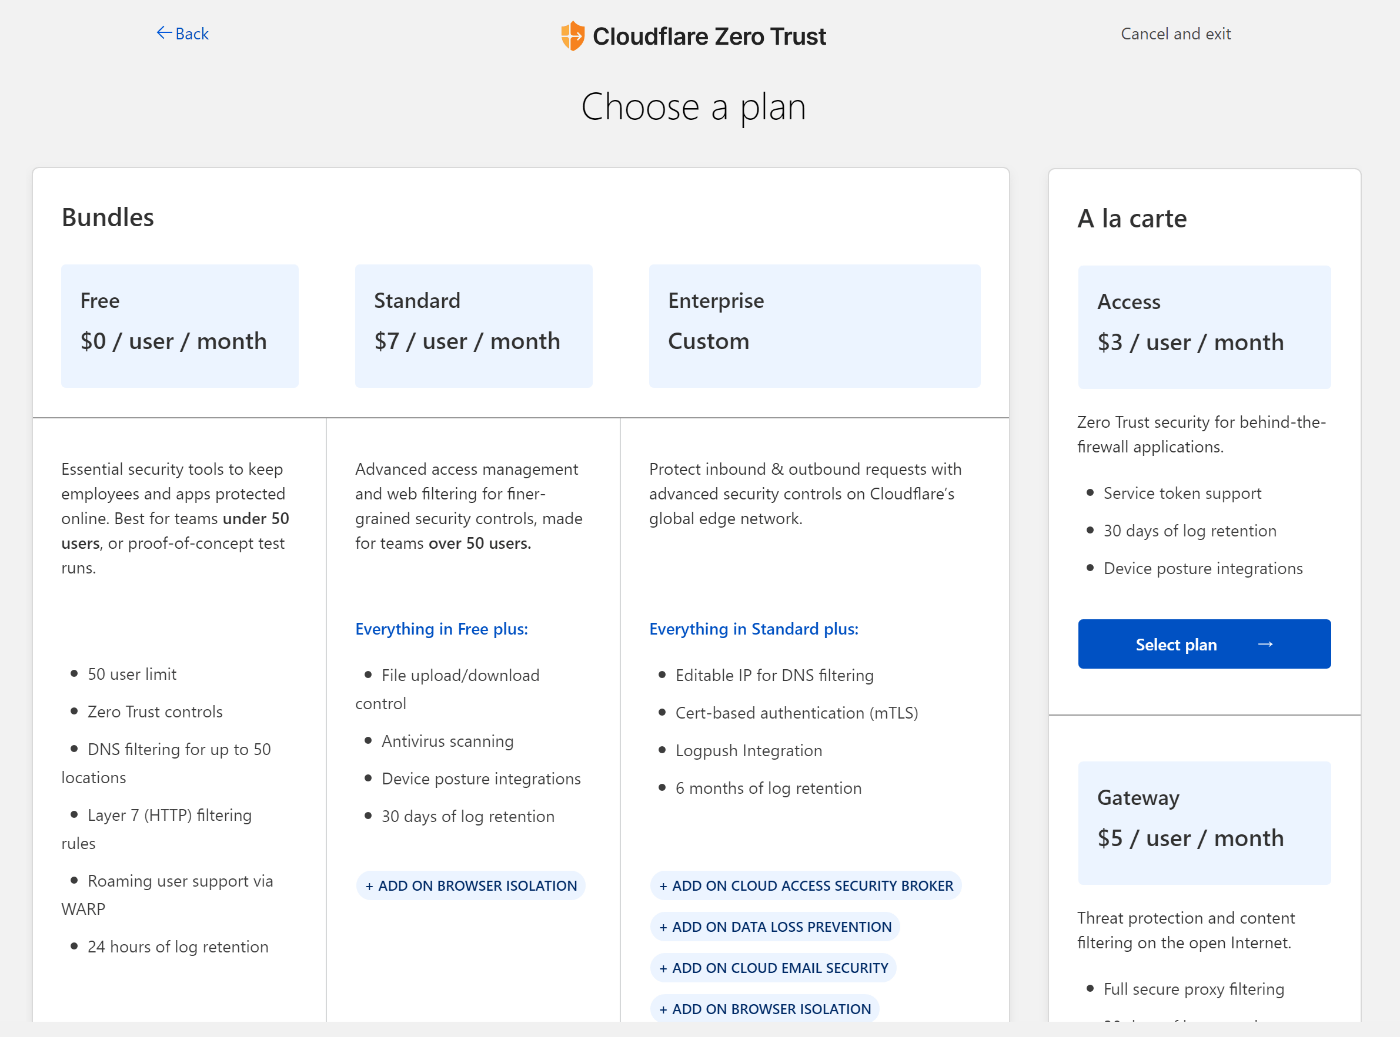Click 'Service token support' item
The image size is (1400, 1037).
coord(1182,493)
